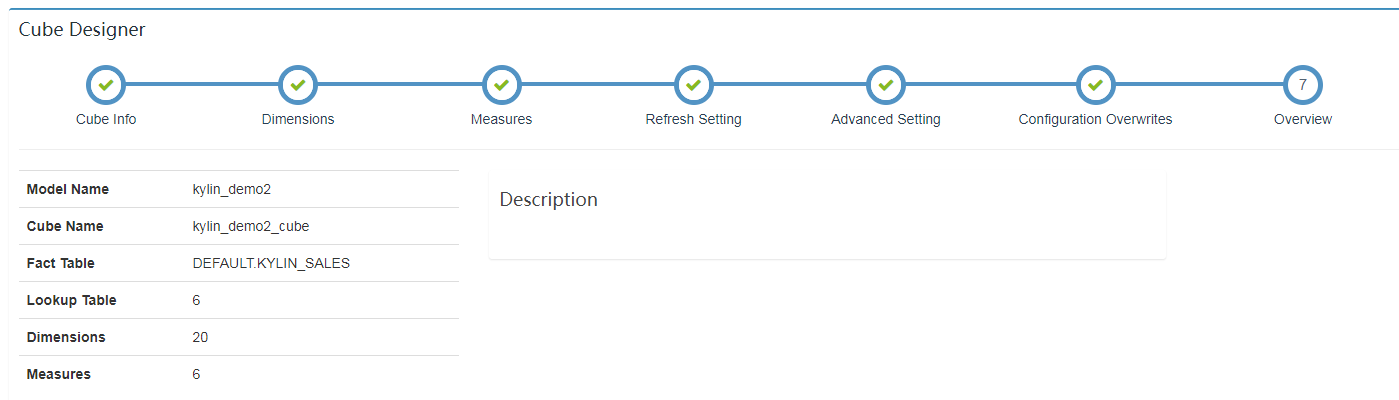Open the Refresh Setting label

[693, 119]
